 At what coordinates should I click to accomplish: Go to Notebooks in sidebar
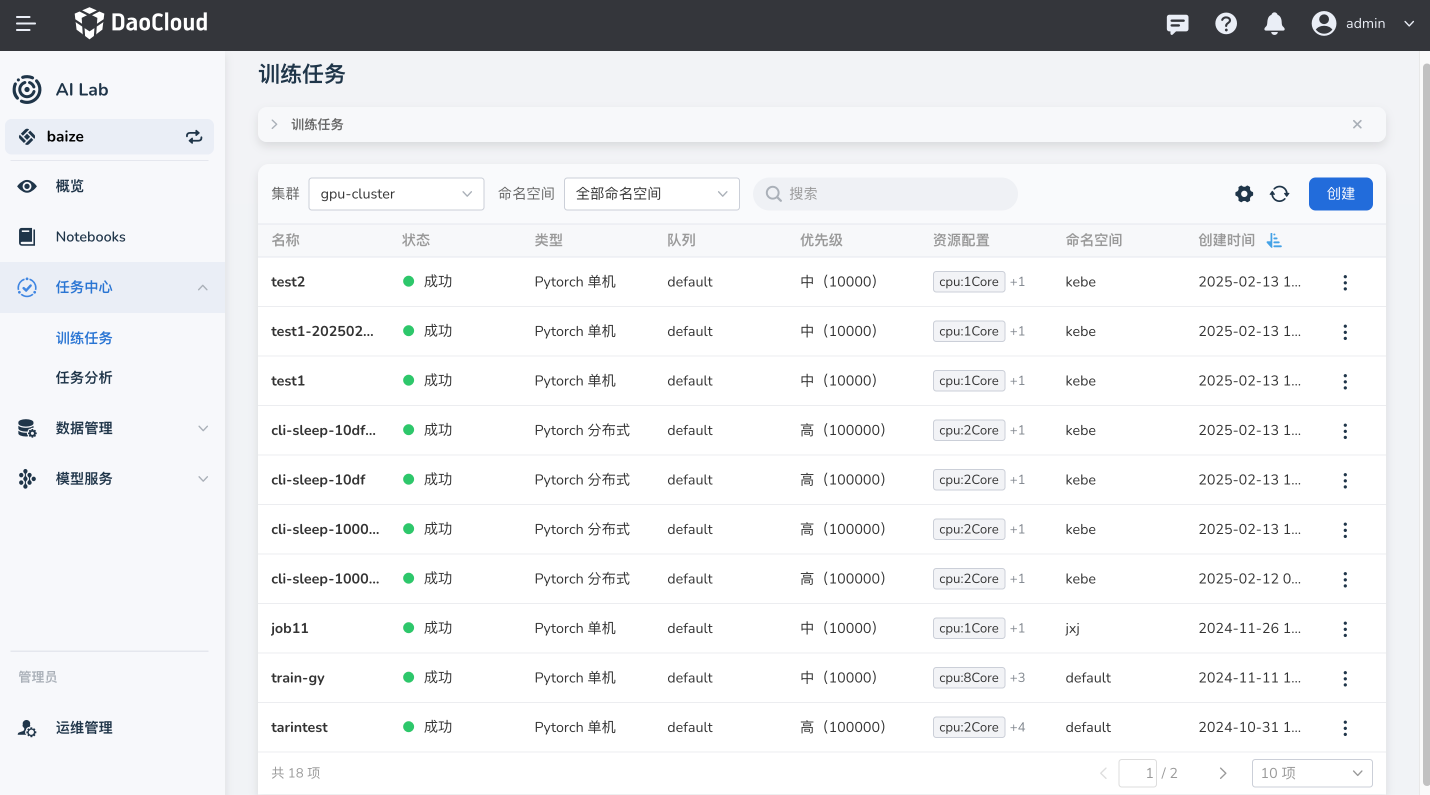tap(90, 237)
